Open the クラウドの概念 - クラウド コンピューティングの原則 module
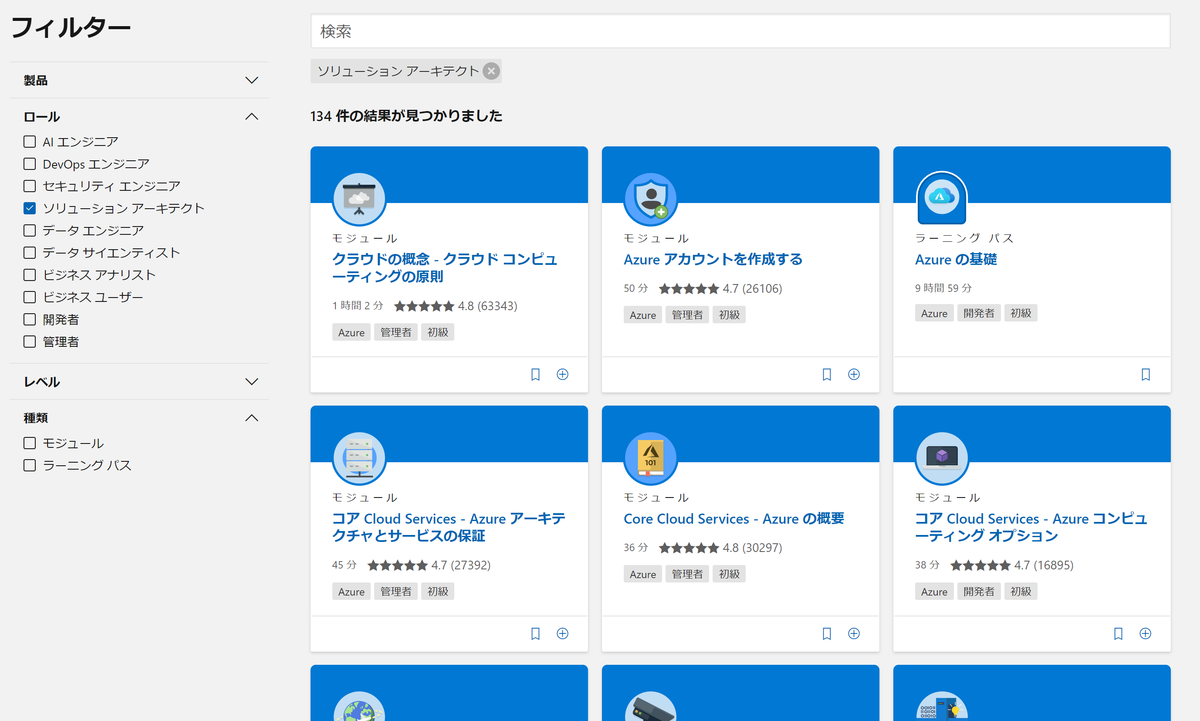The width and height of the screenshot is (1200, 721). tap(445, 268)
